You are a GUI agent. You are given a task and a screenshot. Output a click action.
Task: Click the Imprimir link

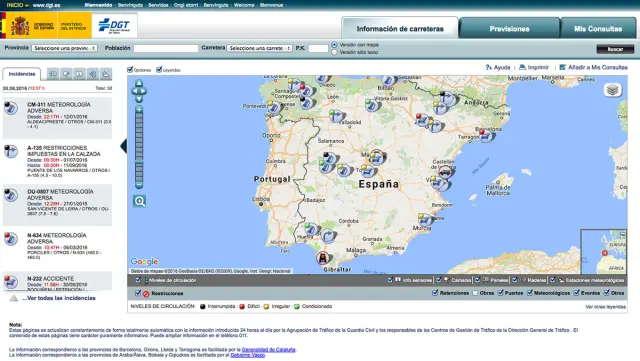[x=538, y=67]
